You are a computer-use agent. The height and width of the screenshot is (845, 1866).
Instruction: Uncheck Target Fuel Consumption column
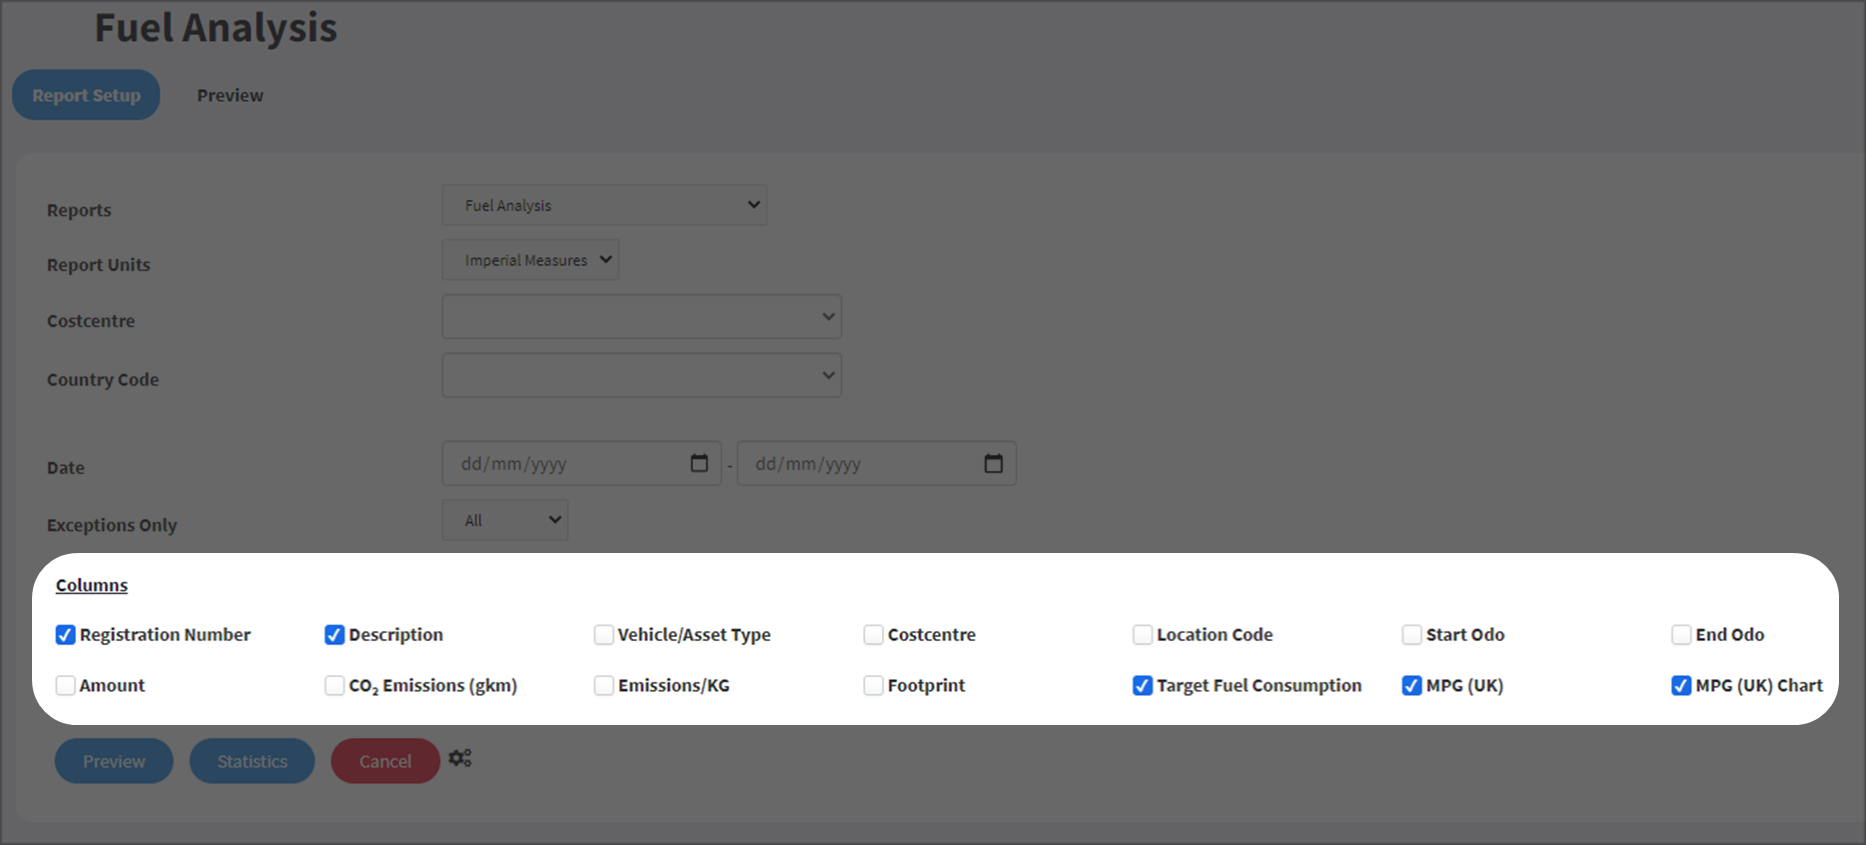[1143, 685]
